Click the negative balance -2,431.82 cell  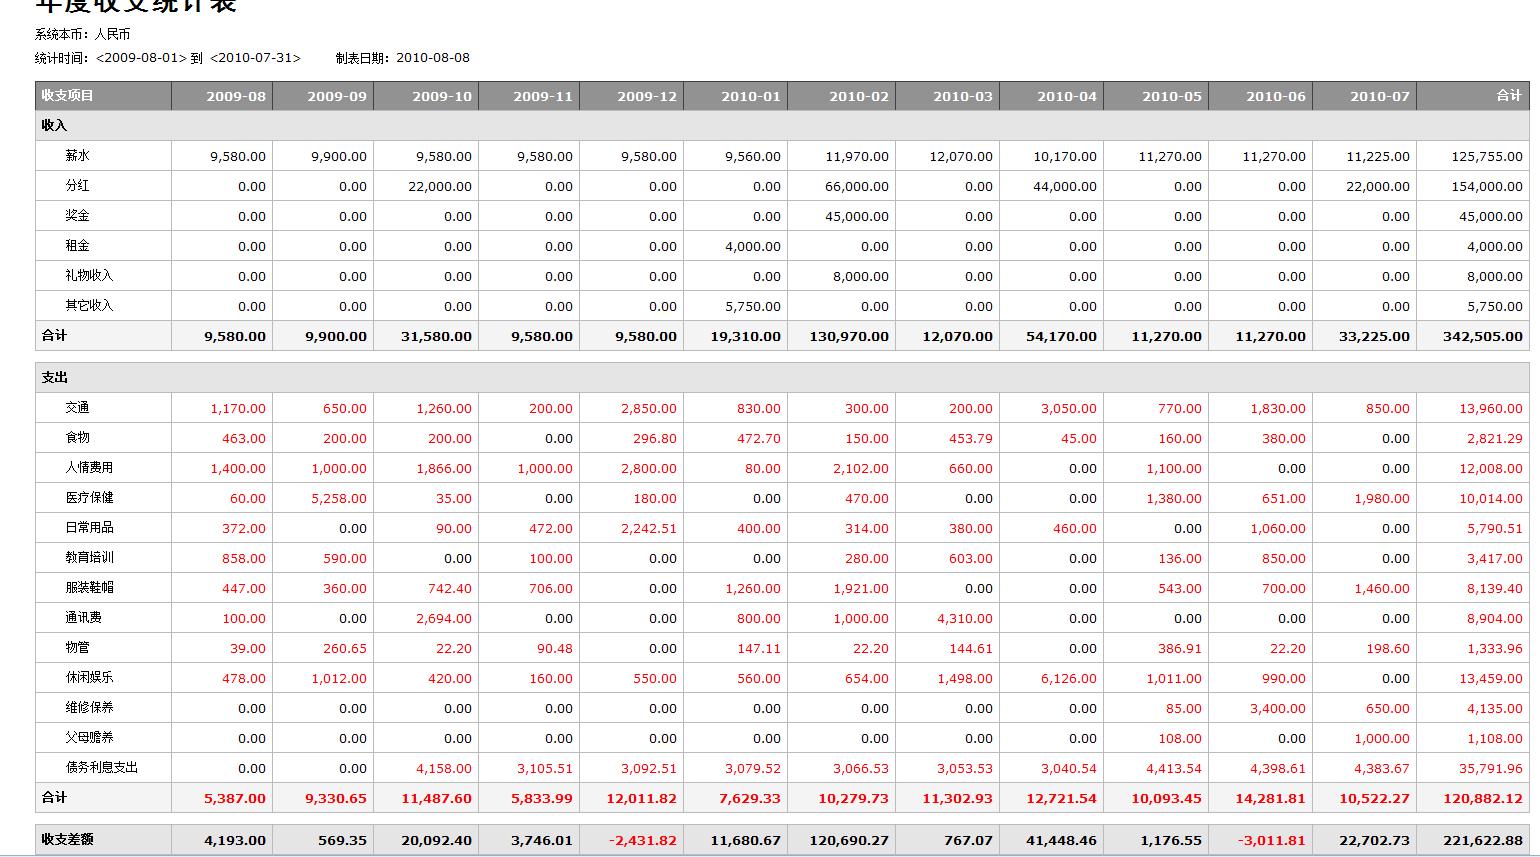pyautogui.click(x=643, y=840)
